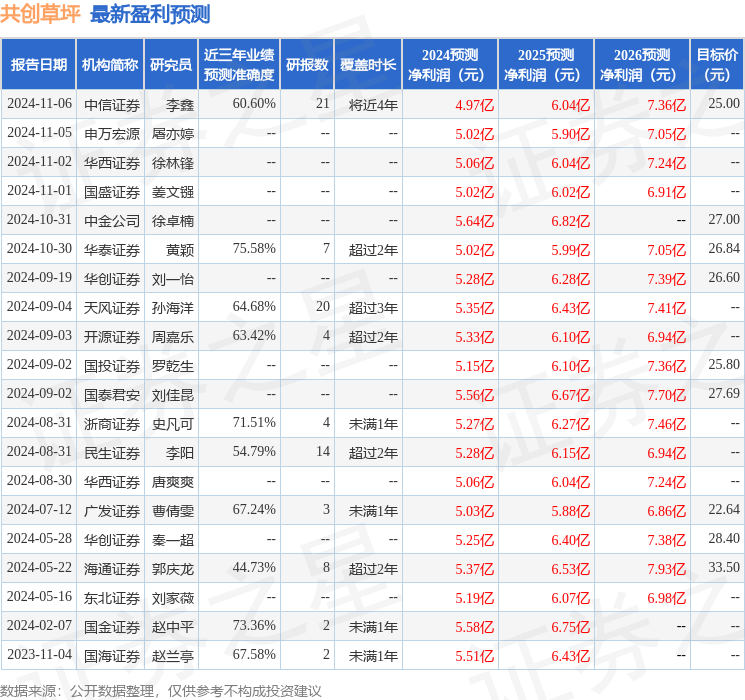Click 东北证券 institution cell

pyautogui.click(x=112, y=597)
